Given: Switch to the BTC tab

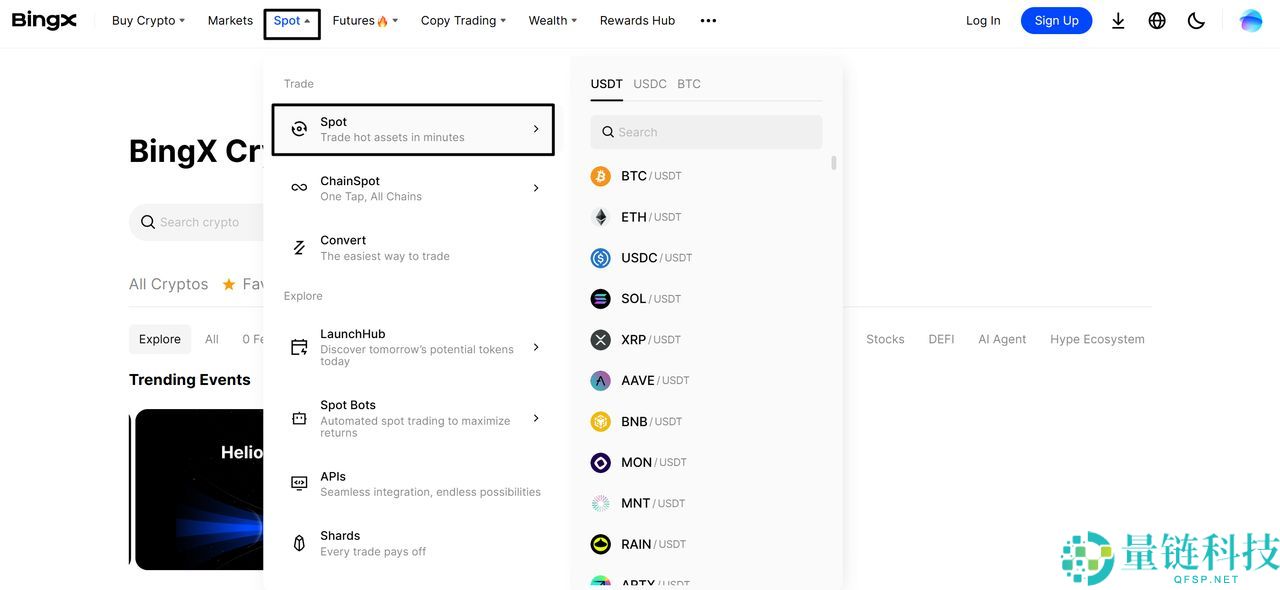Looking at the screenshot, I should (x=689, y=84).
